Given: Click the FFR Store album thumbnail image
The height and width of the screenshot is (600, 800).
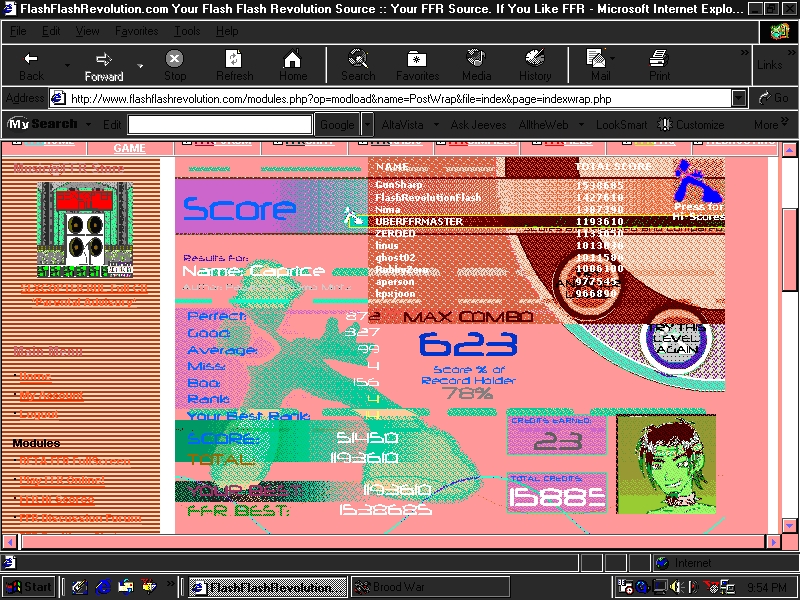Looking at the screenshot, I should click(x=85, y=229).
